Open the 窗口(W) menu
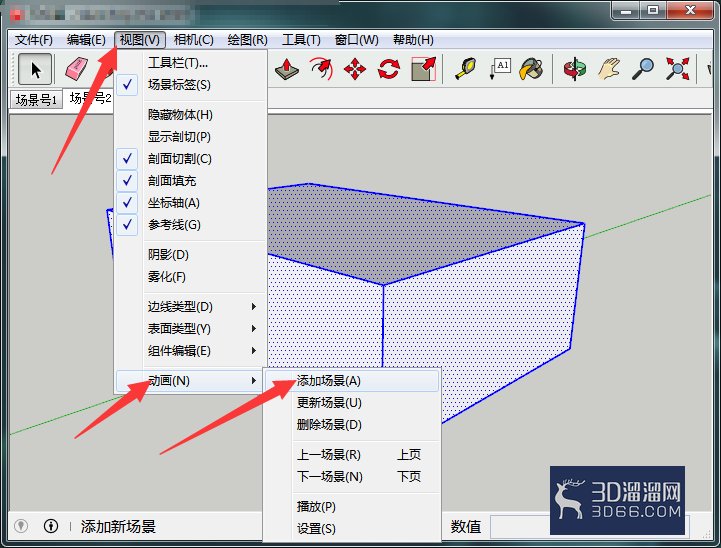 pos(356,40)
